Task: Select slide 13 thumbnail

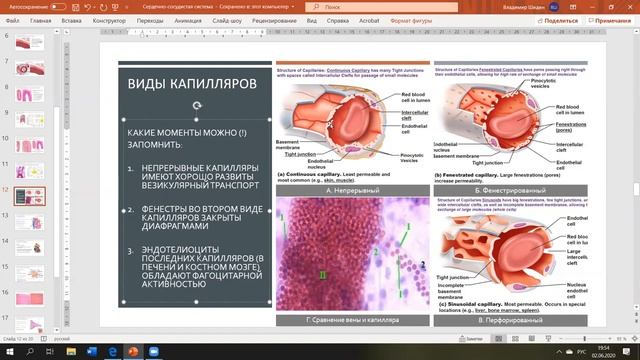Action: pos(29,222)
